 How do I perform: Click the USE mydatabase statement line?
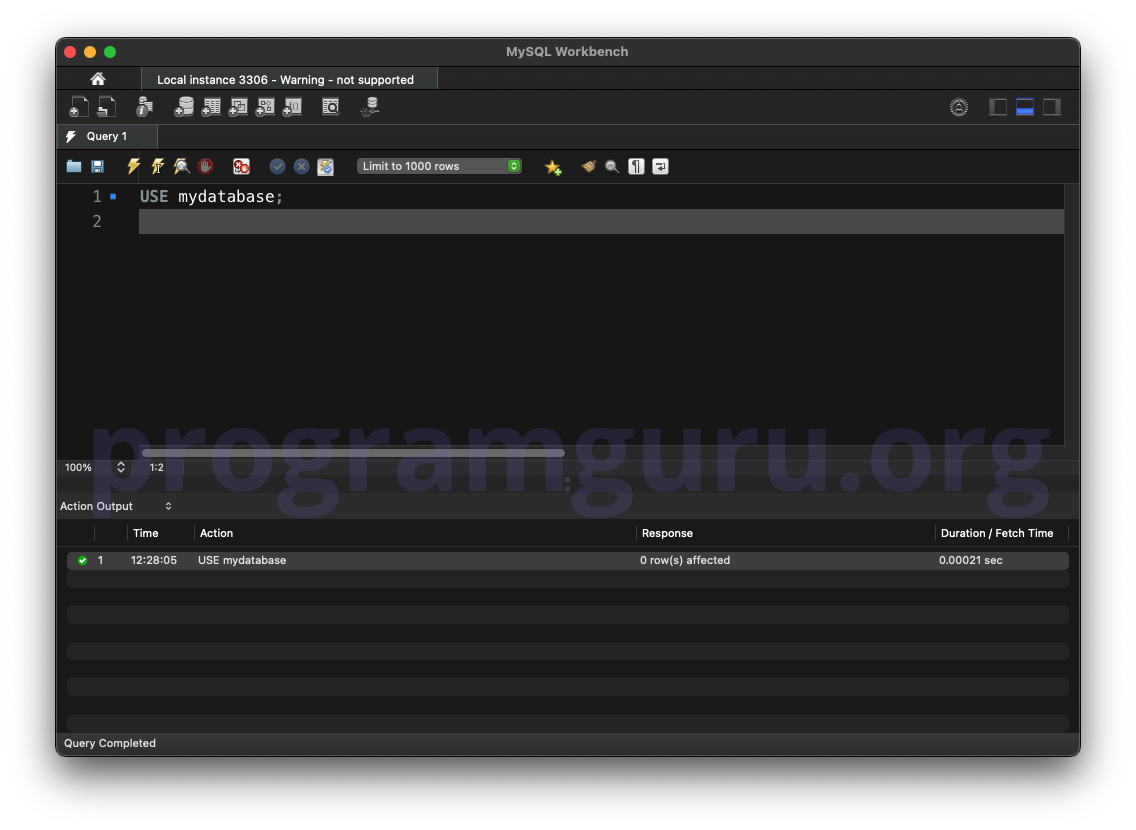(211, 196)
